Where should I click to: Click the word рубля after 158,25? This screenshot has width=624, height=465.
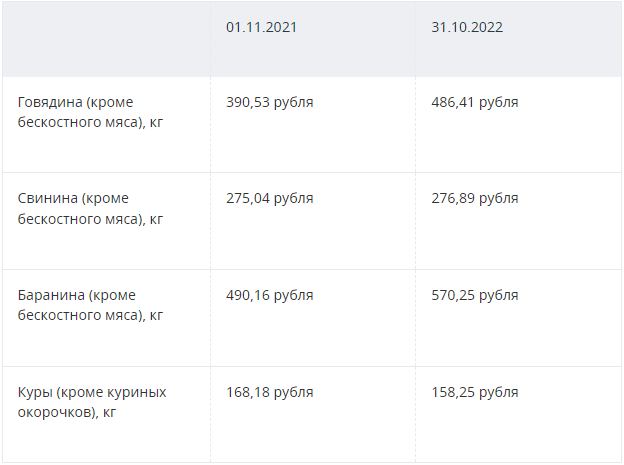(499, 393)
